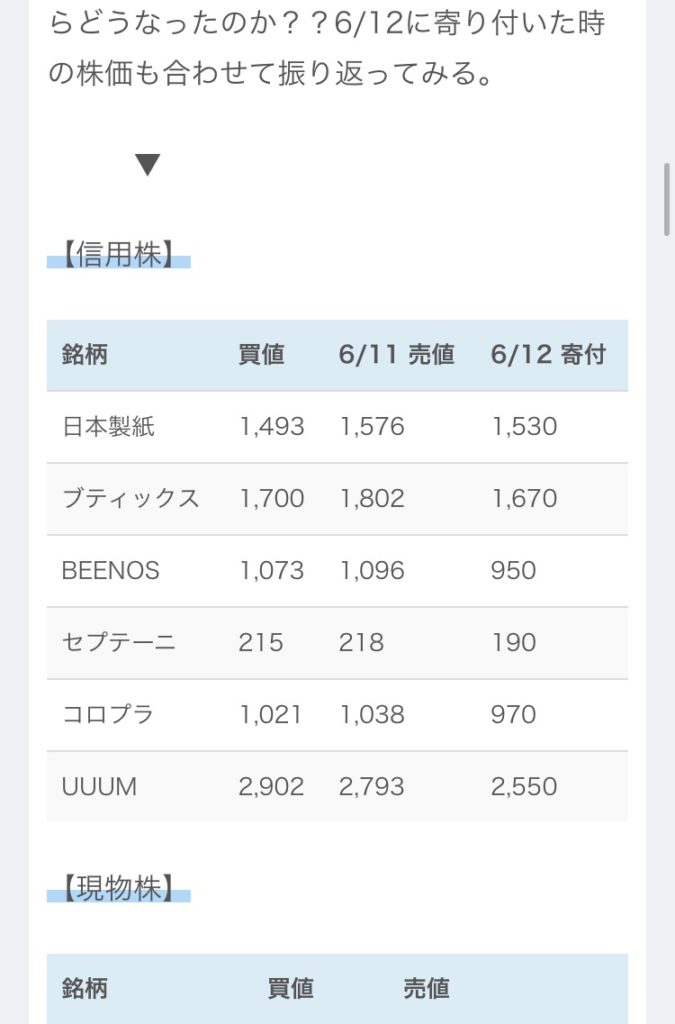Click the 銘柄 column header in first table
The width and height of the screenshot is (675, 1024).
click(x=85, y=355)
